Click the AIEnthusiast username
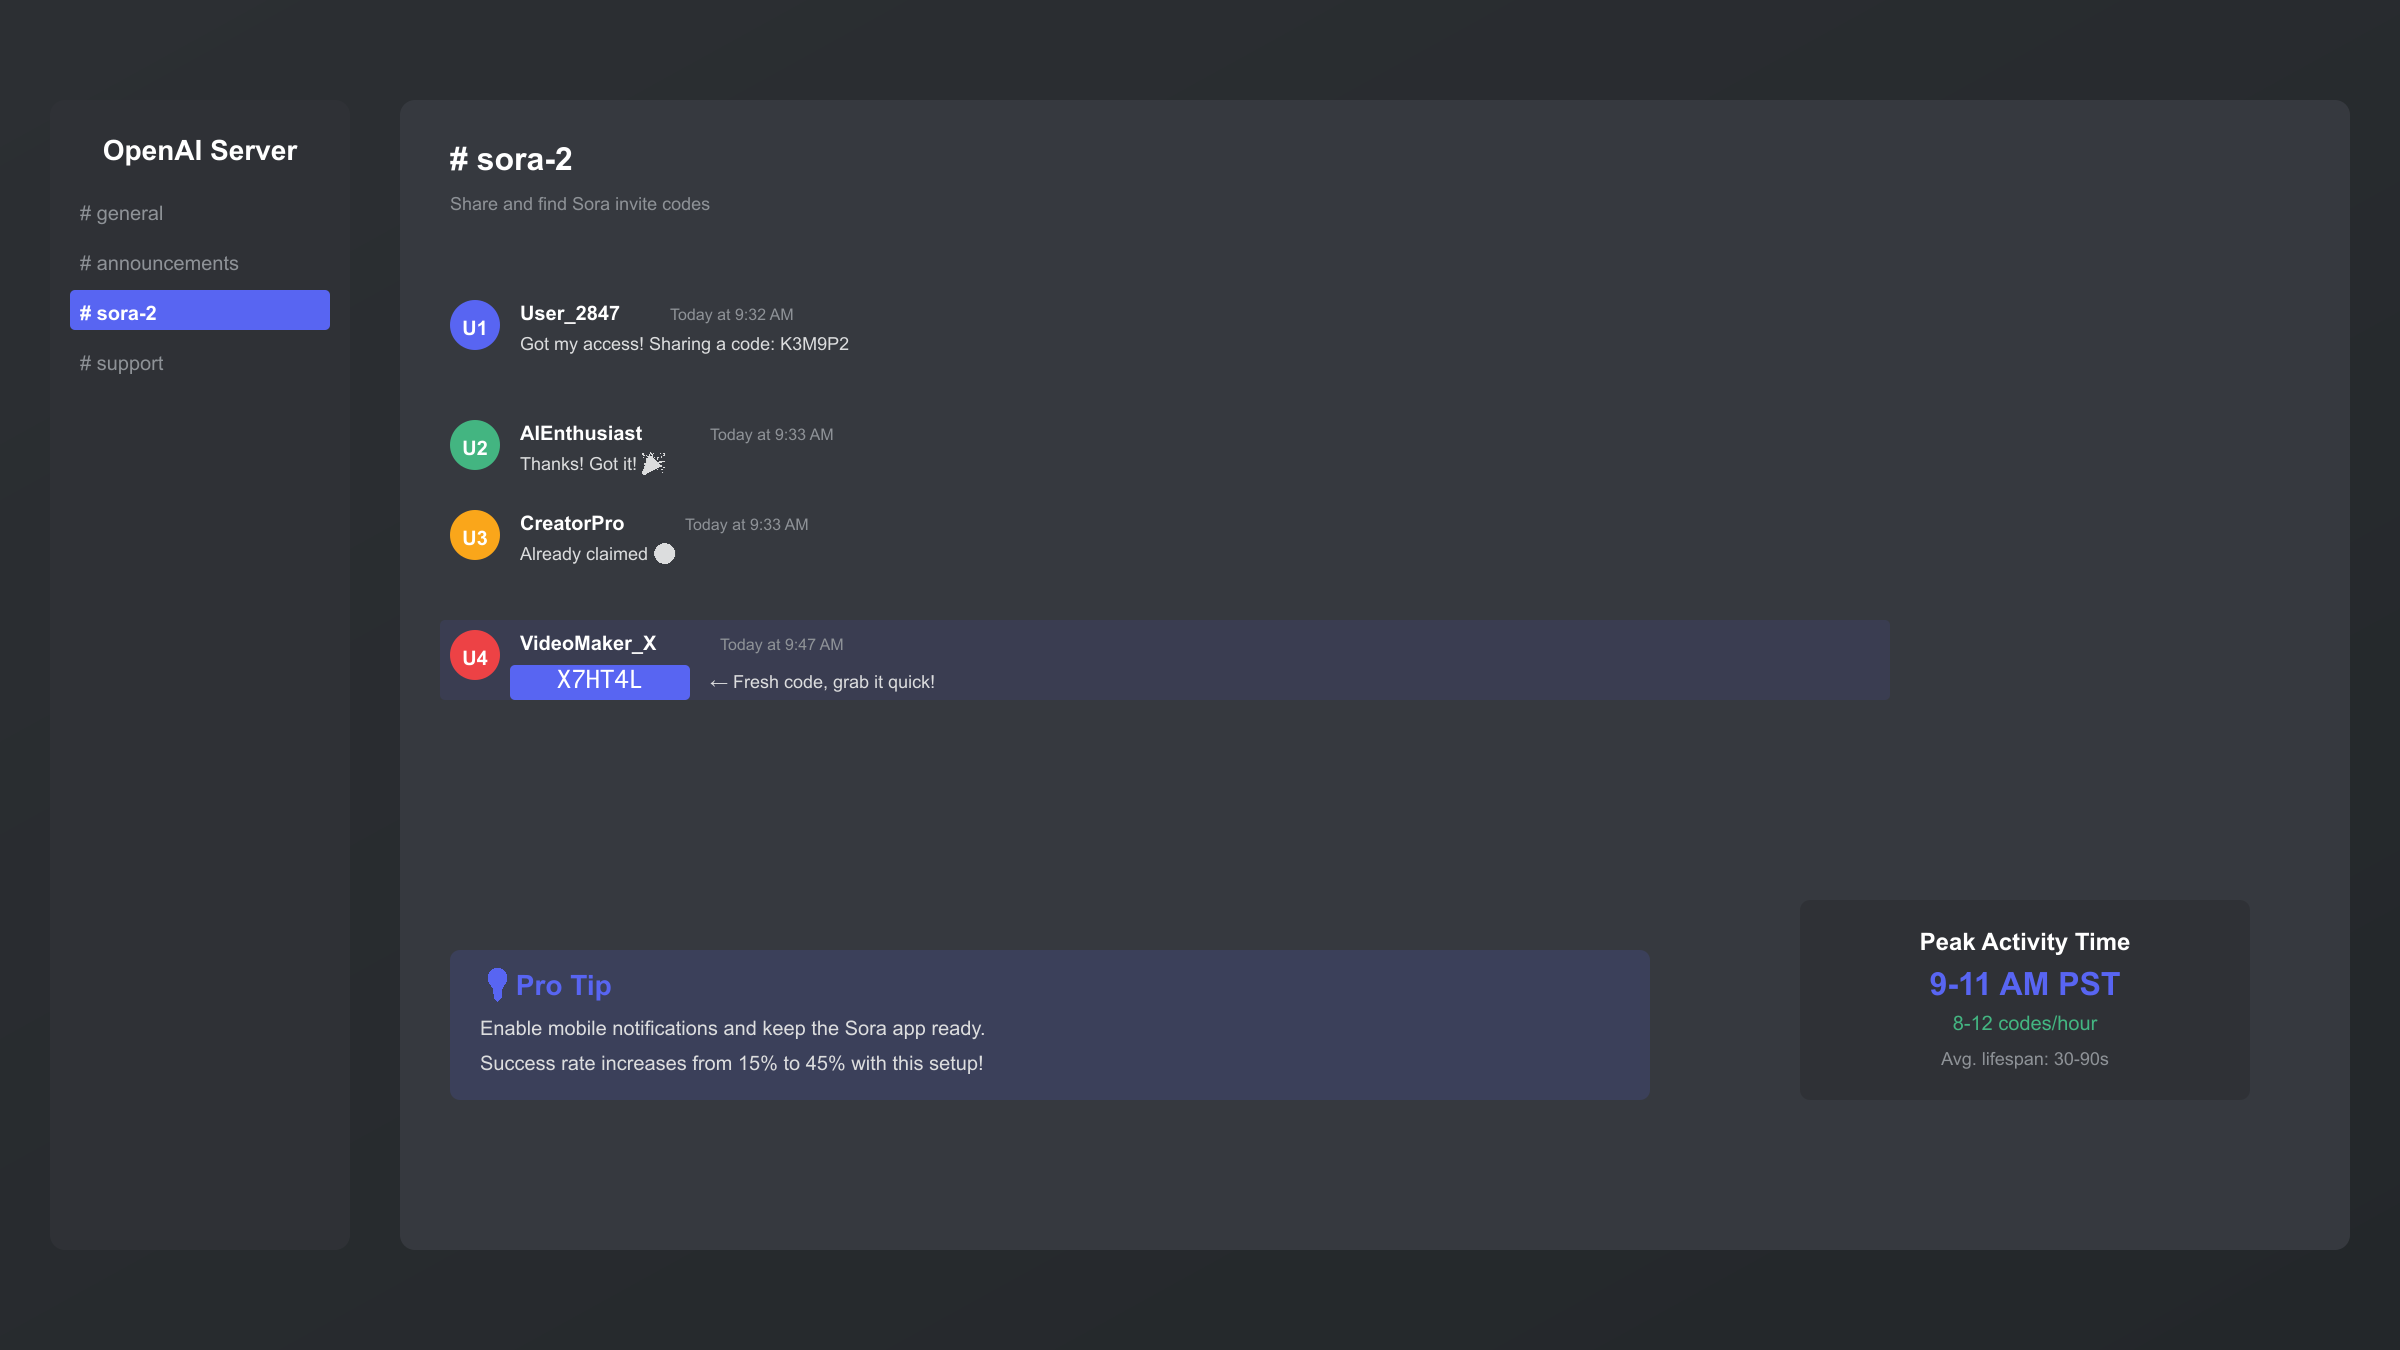2400x1350 pixels. coord(581,433)
